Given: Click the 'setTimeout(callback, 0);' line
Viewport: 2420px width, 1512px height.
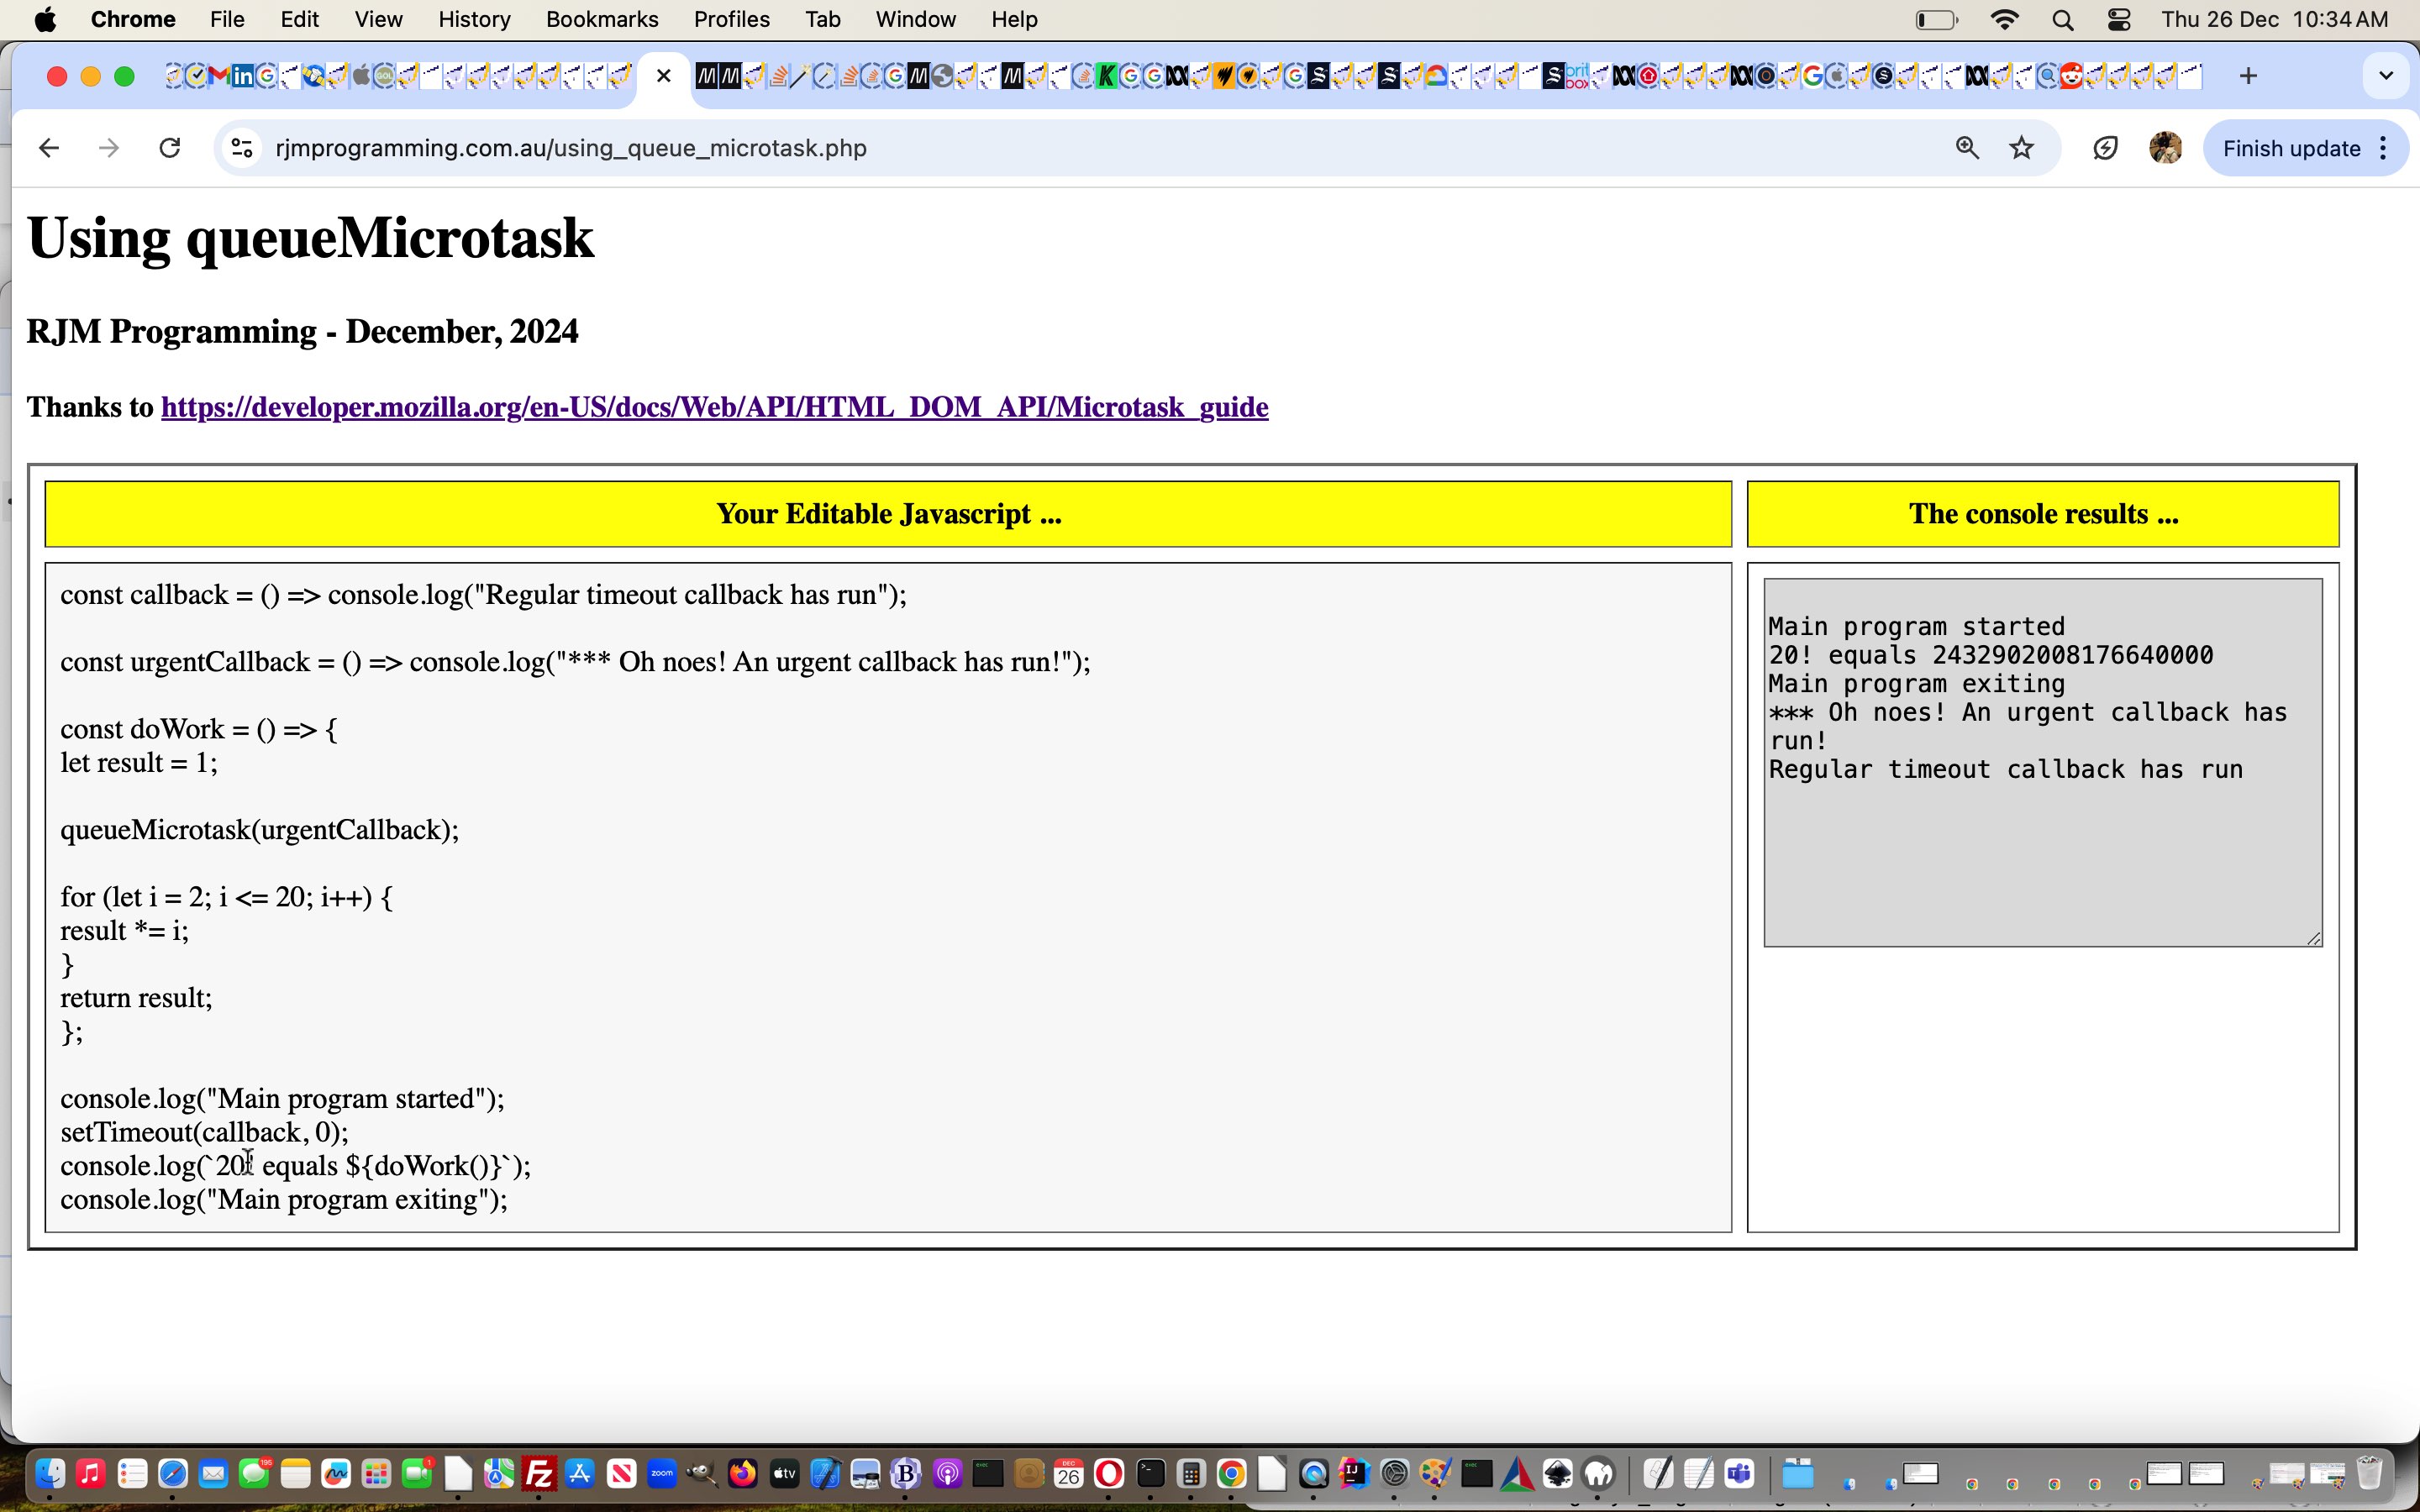Looking at the screenshot, I should (x=205, y=1132).
